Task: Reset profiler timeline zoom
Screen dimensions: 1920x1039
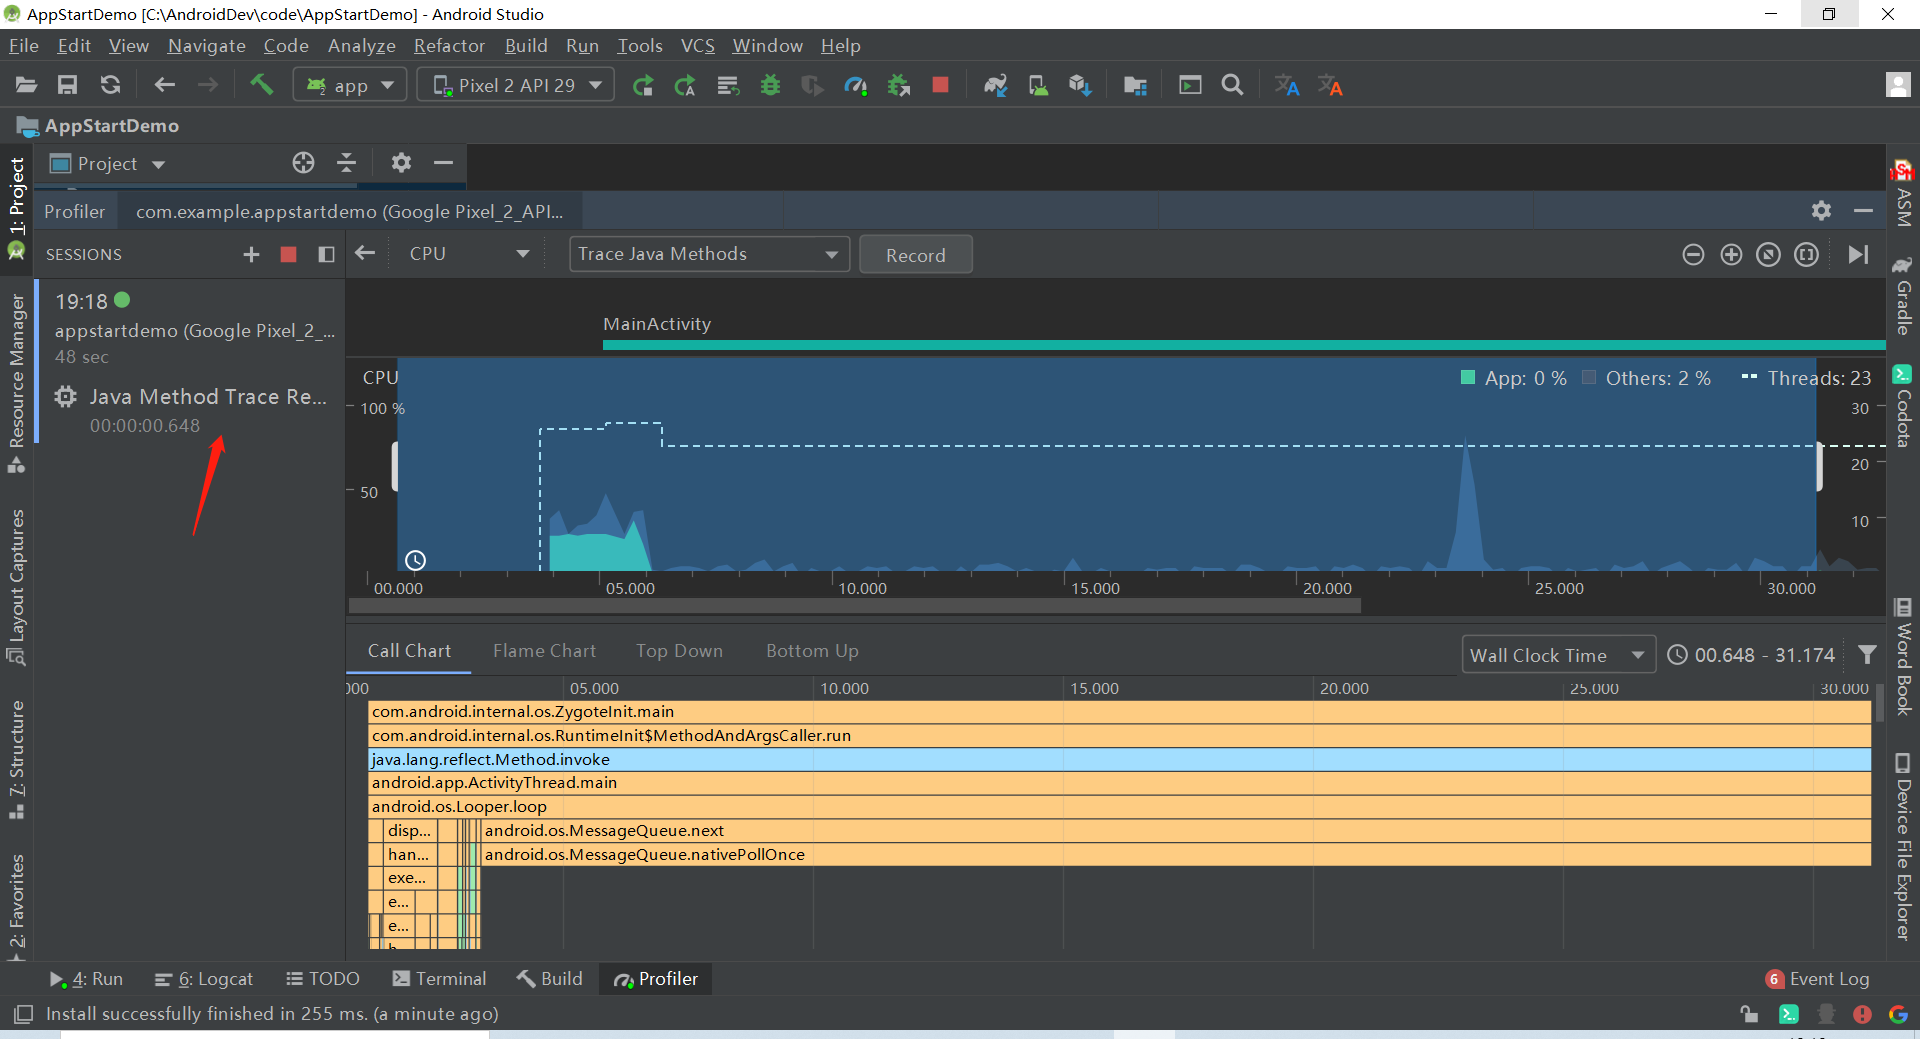Action: coord(1769,255)
